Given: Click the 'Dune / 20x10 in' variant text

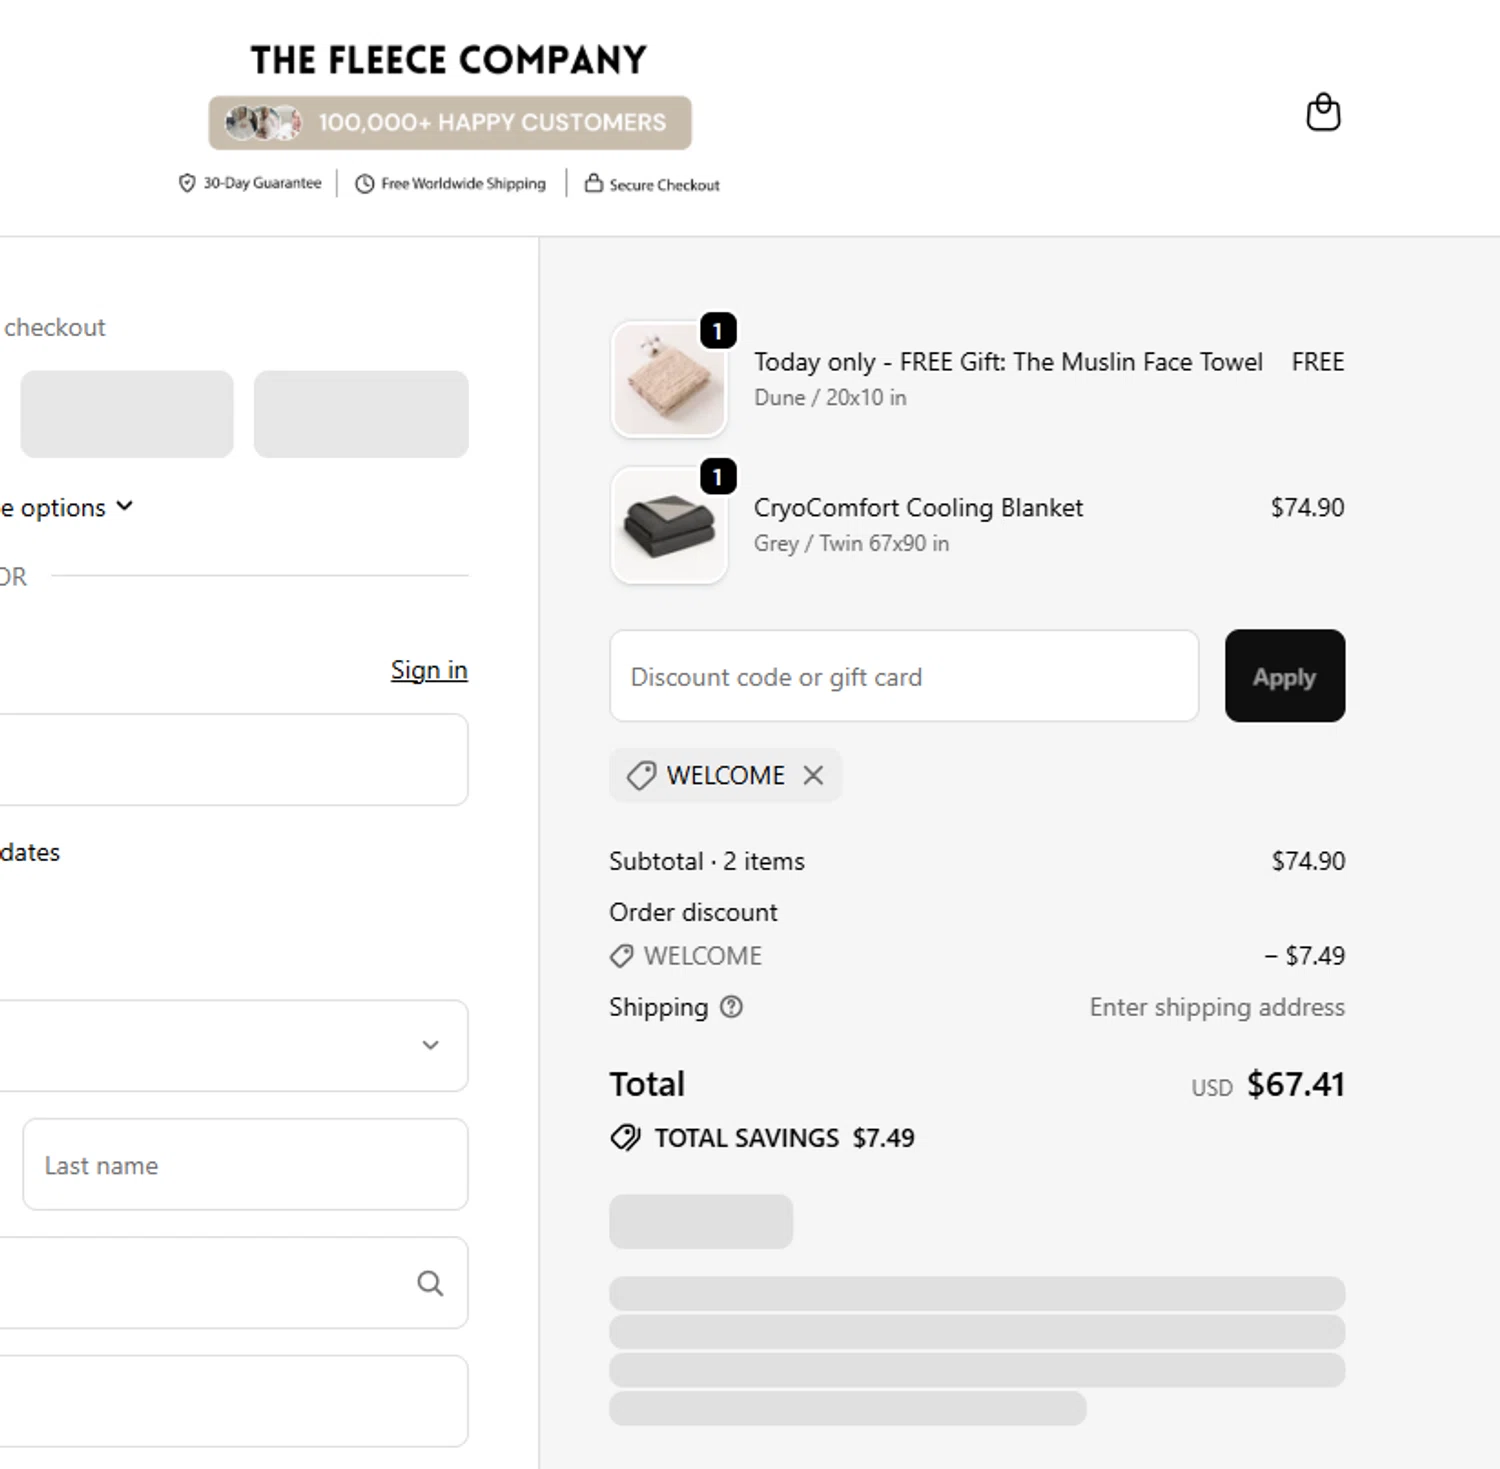Looking at the screenshot, I should (x=830, y=397).
